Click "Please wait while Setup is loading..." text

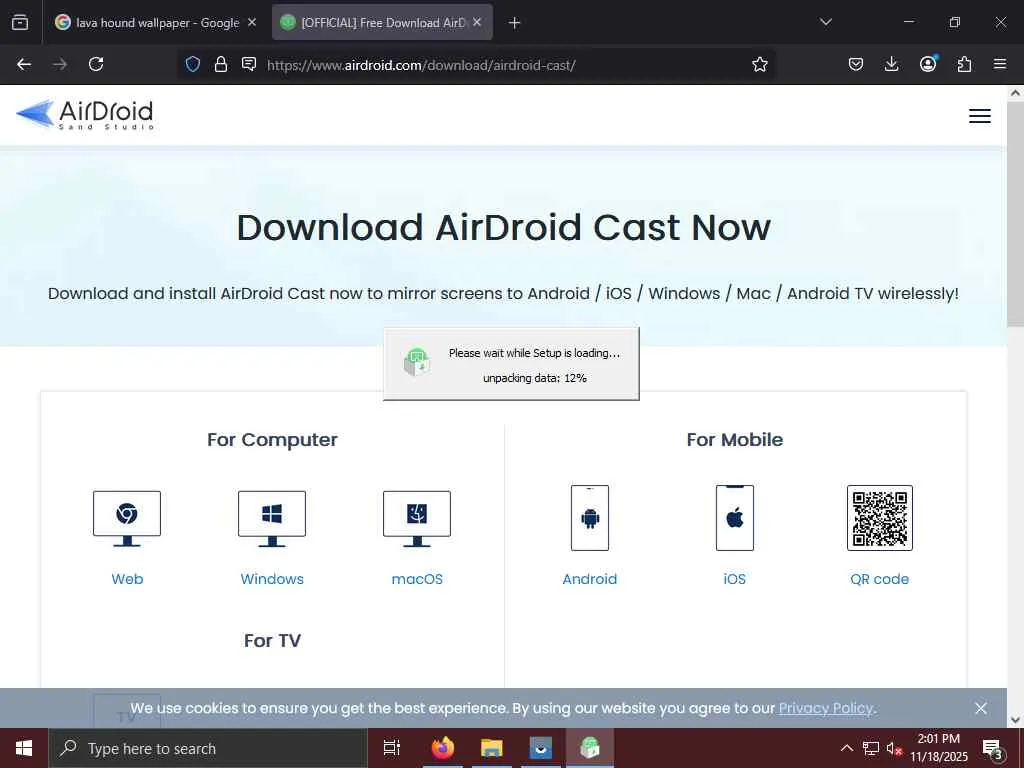534,353
